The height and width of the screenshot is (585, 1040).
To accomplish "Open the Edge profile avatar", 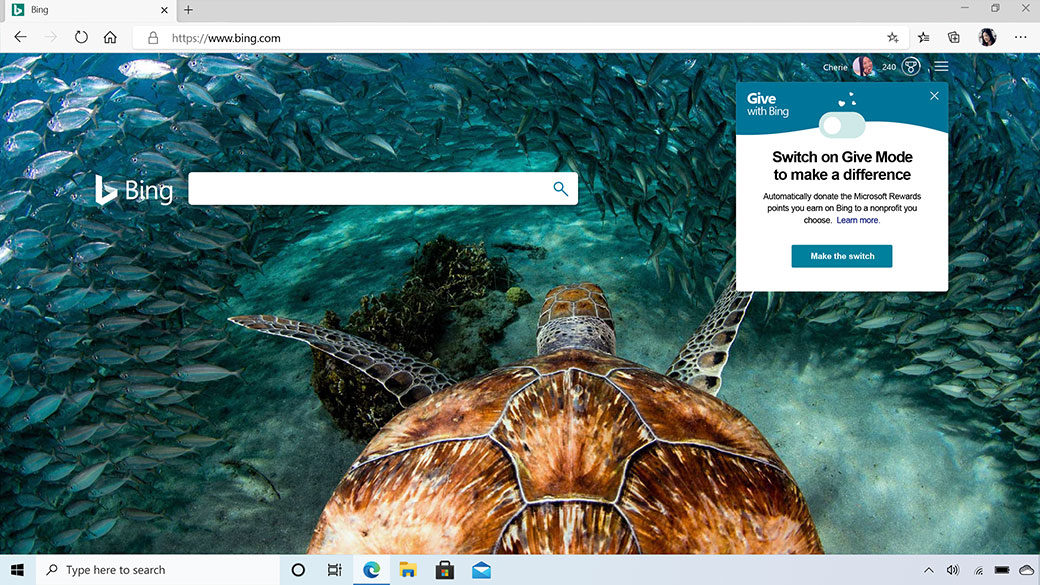I will tap(987, 37).
